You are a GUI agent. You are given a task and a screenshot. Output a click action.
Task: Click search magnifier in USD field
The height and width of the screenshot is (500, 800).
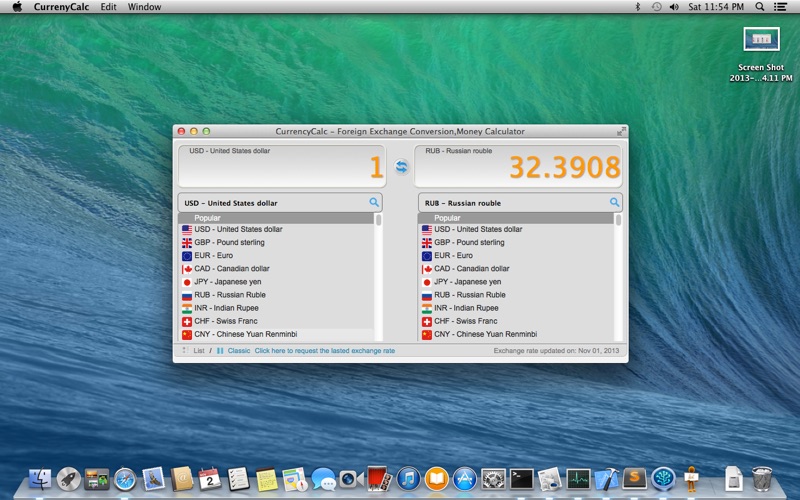374,203
